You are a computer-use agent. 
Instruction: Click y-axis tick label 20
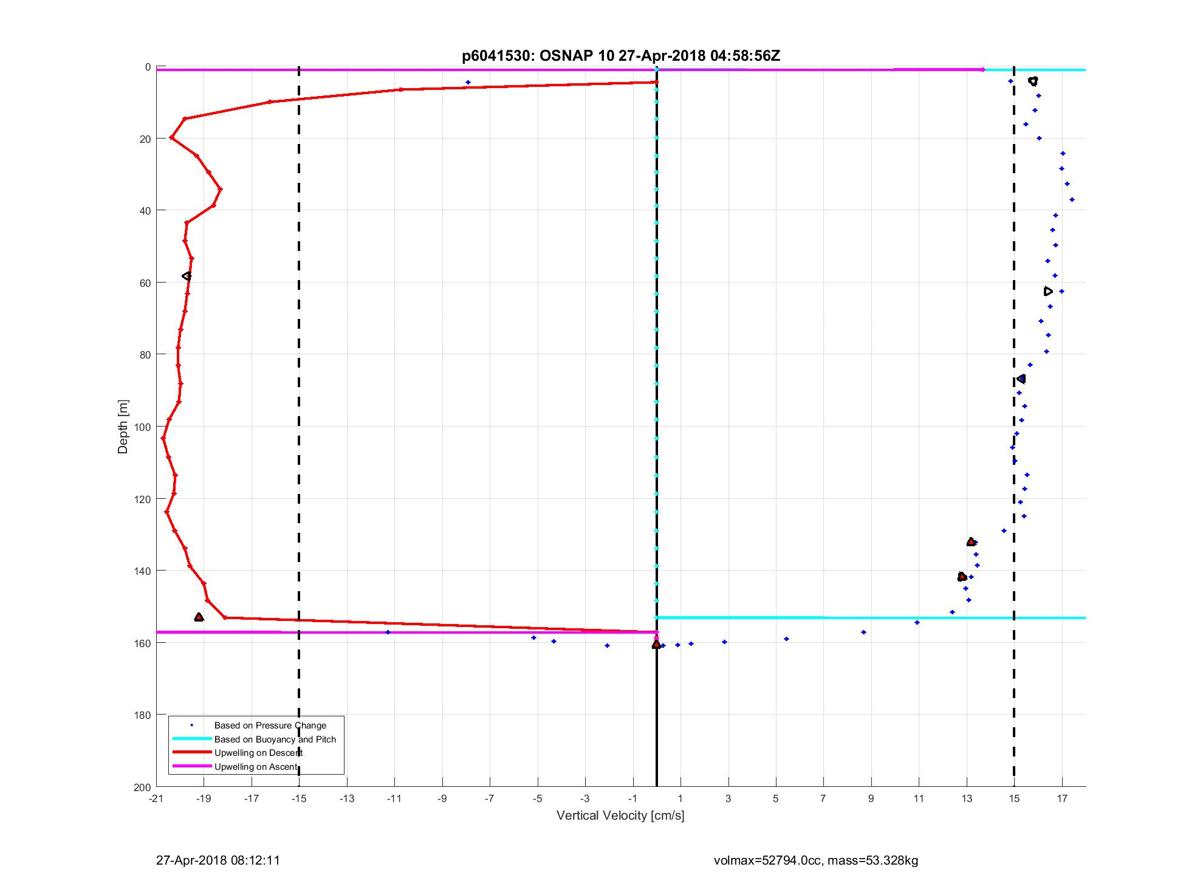[144, 139]
